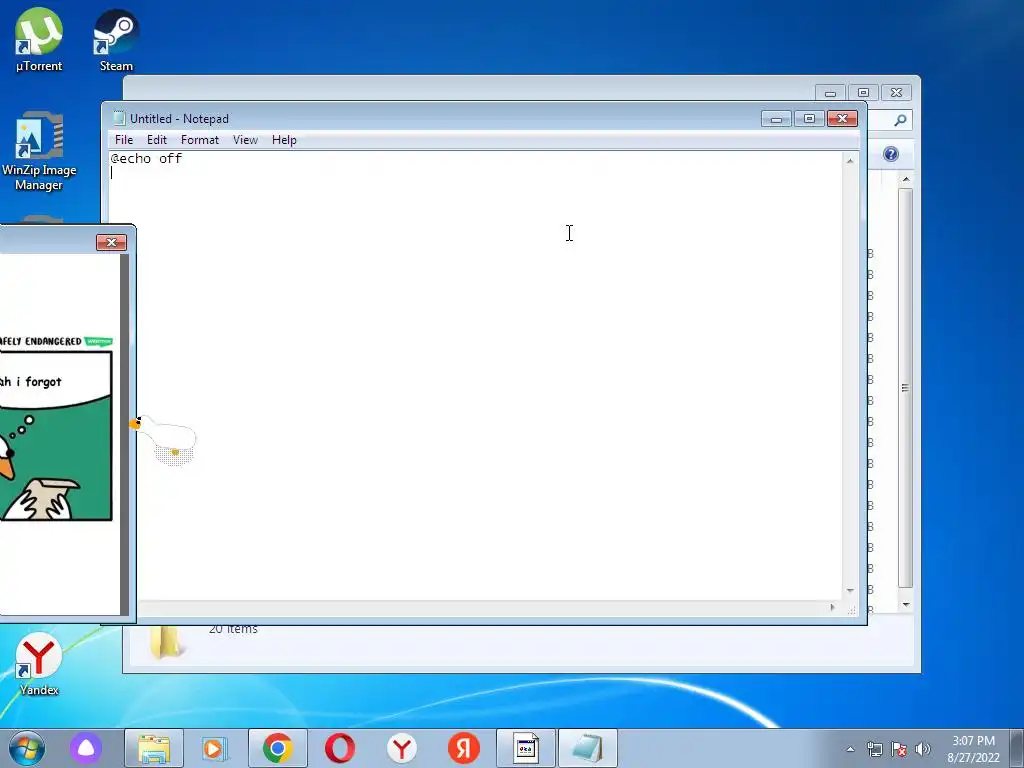Click the red Yandex Я taskbar icon
The image size is (1024, 768).
(464, 748)
